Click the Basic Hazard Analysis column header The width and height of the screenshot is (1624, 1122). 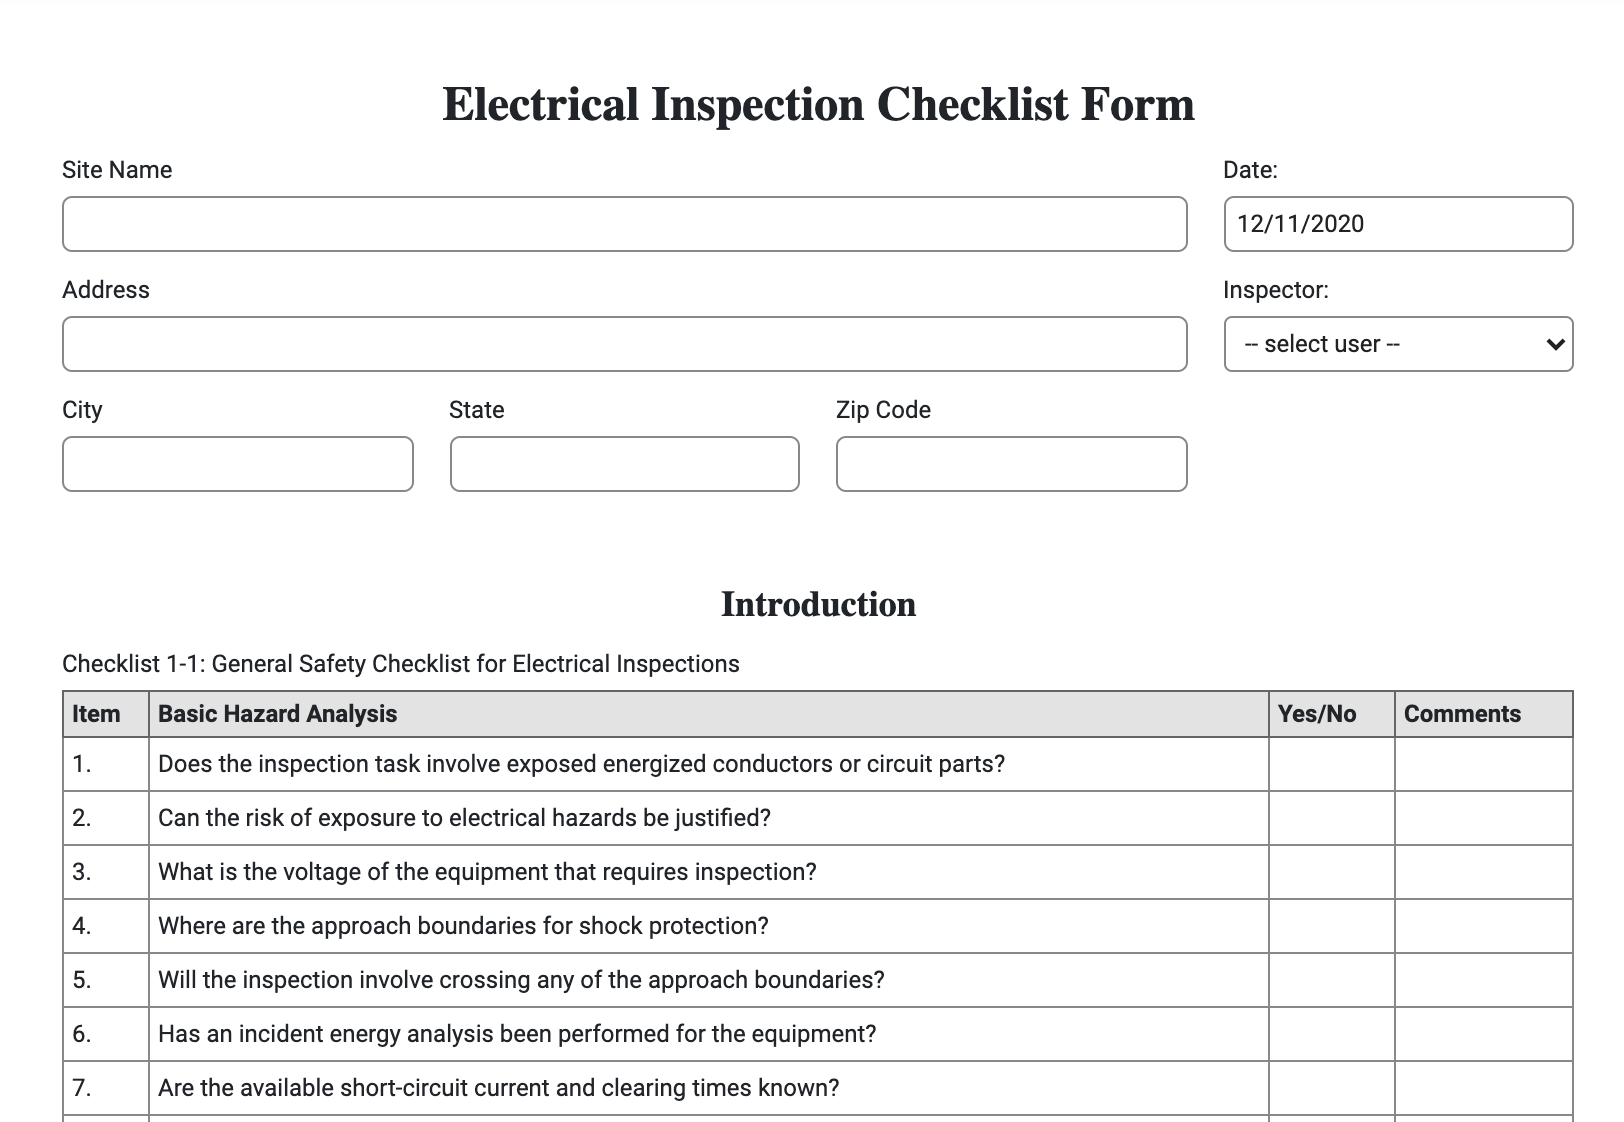276,713
